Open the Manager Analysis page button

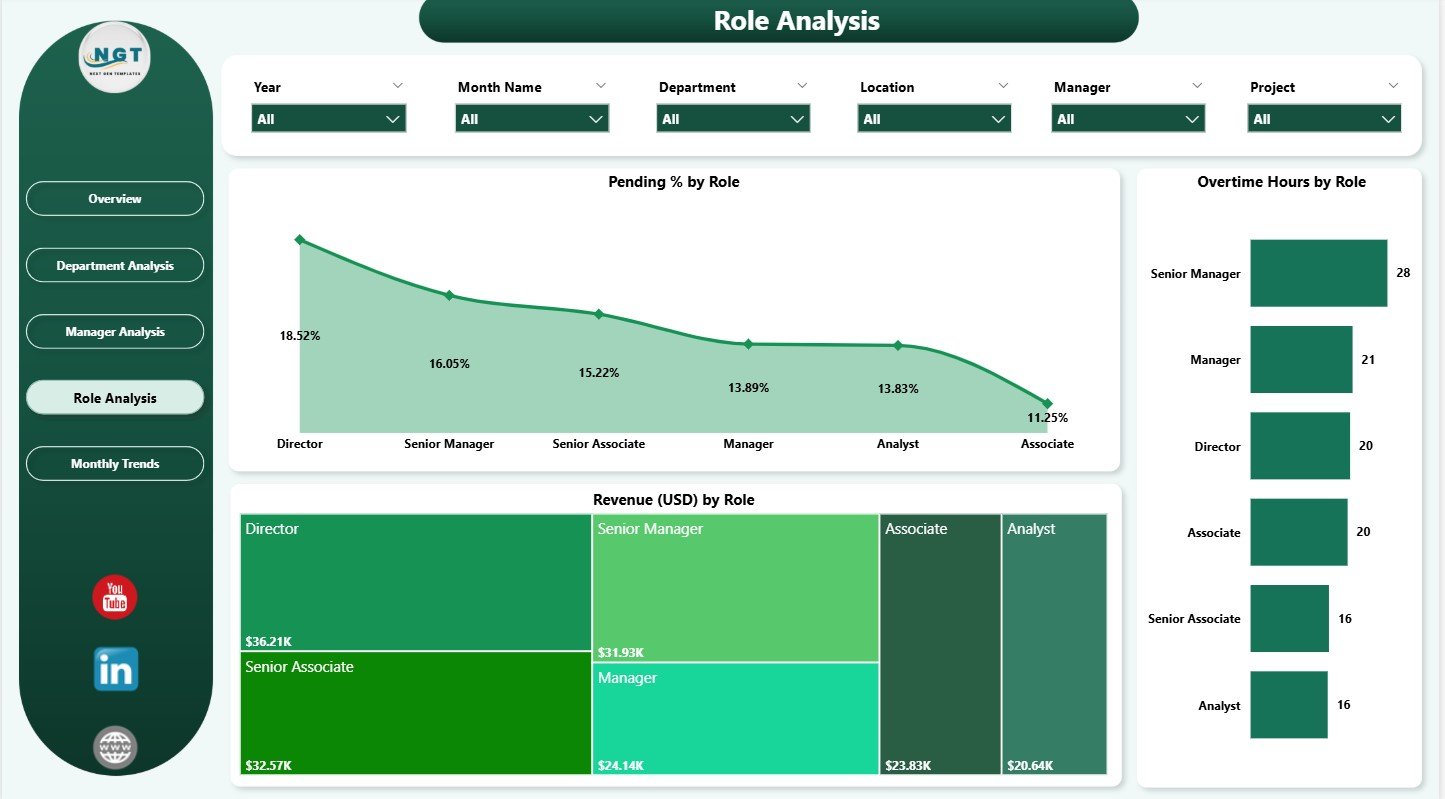click(x=115, y=332)
